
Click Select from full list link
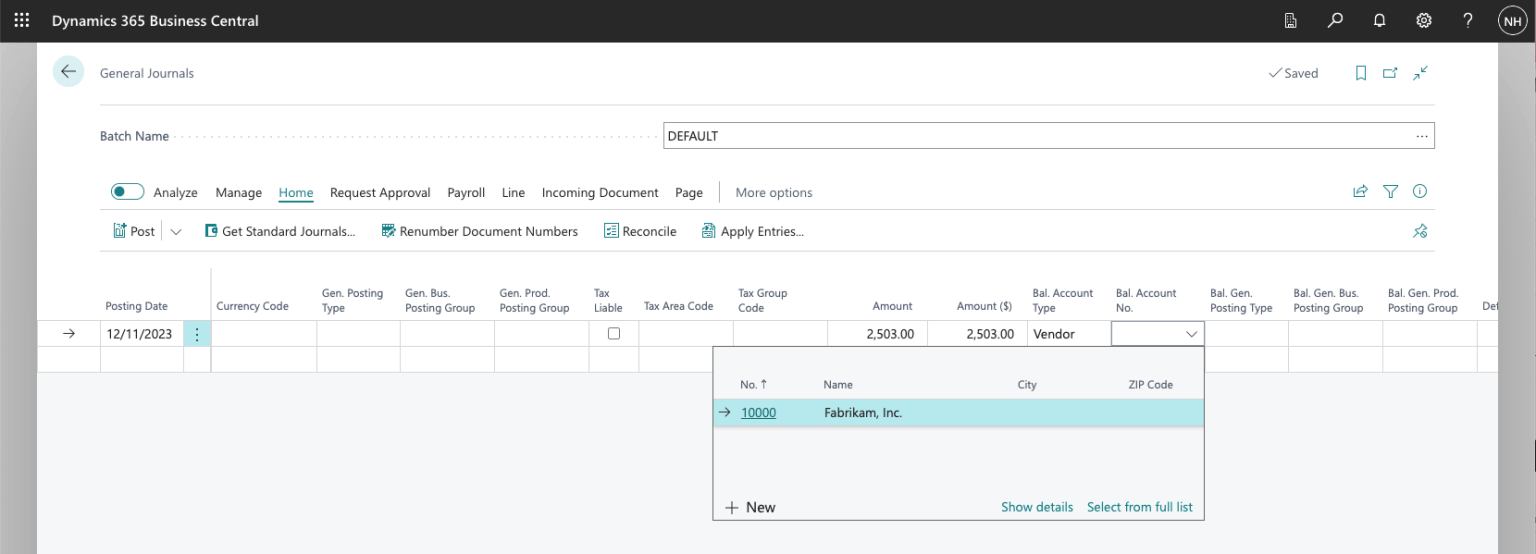[x=1139, y=507]
